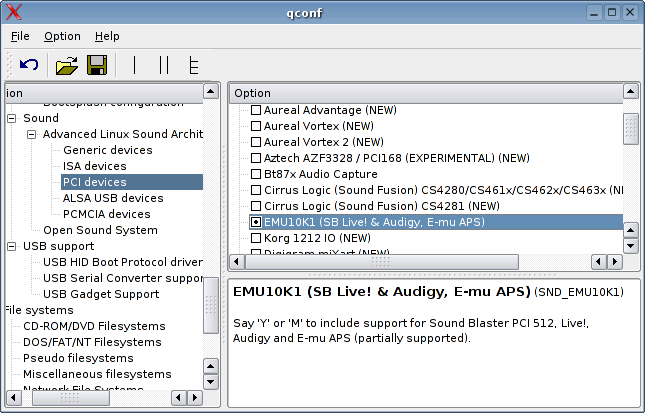Open a config file with the Load icon
The height and width of the screenshot is (413, 645).
point(67,65)
